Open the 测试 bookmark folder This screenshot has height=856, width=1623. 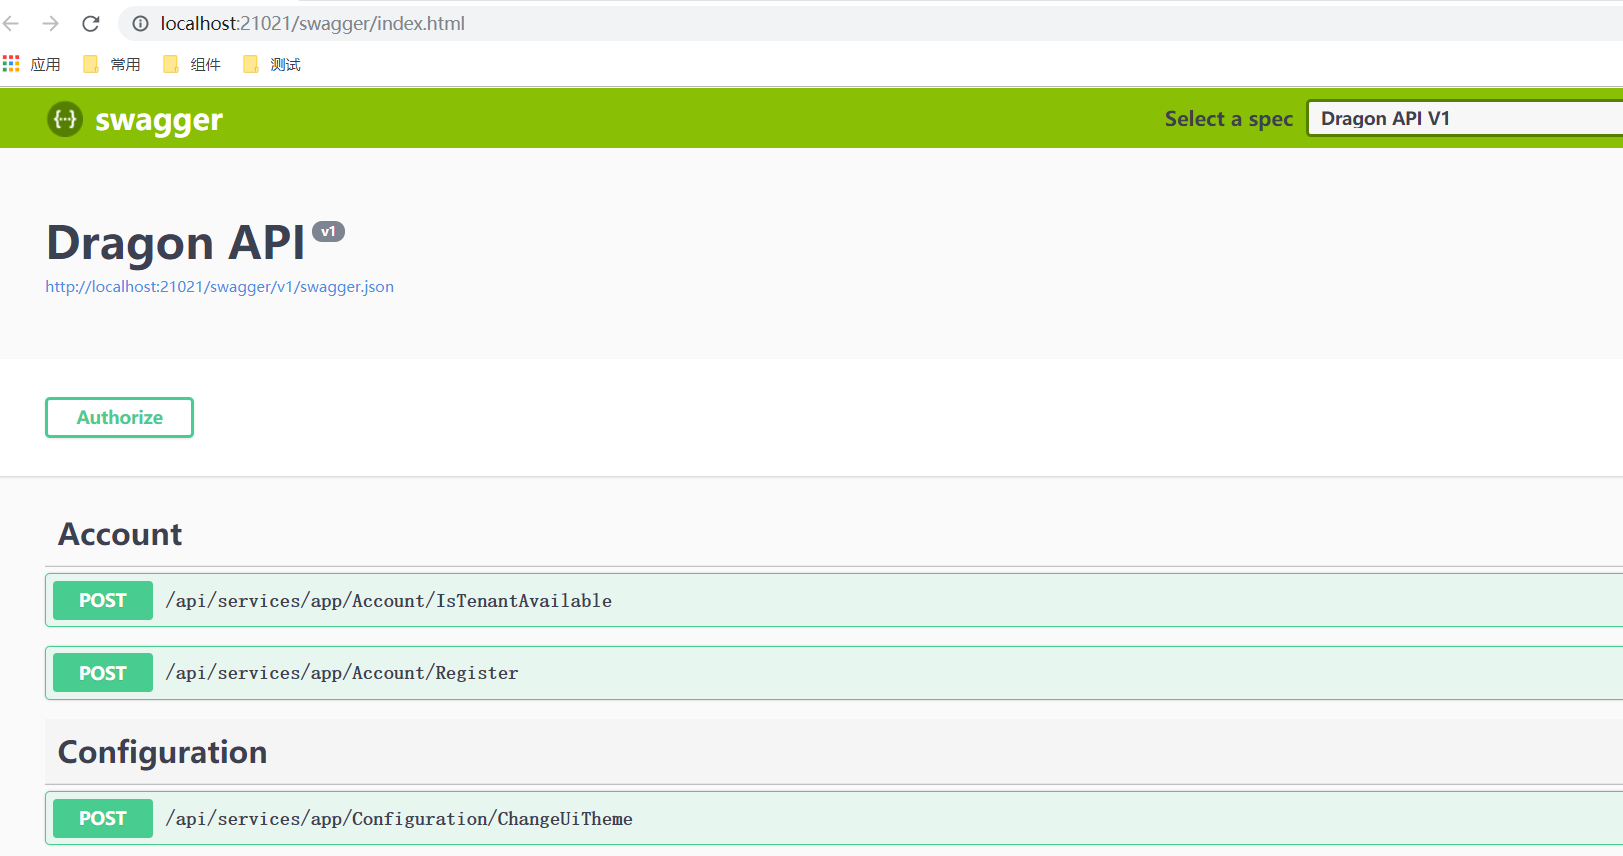[271, 64]
